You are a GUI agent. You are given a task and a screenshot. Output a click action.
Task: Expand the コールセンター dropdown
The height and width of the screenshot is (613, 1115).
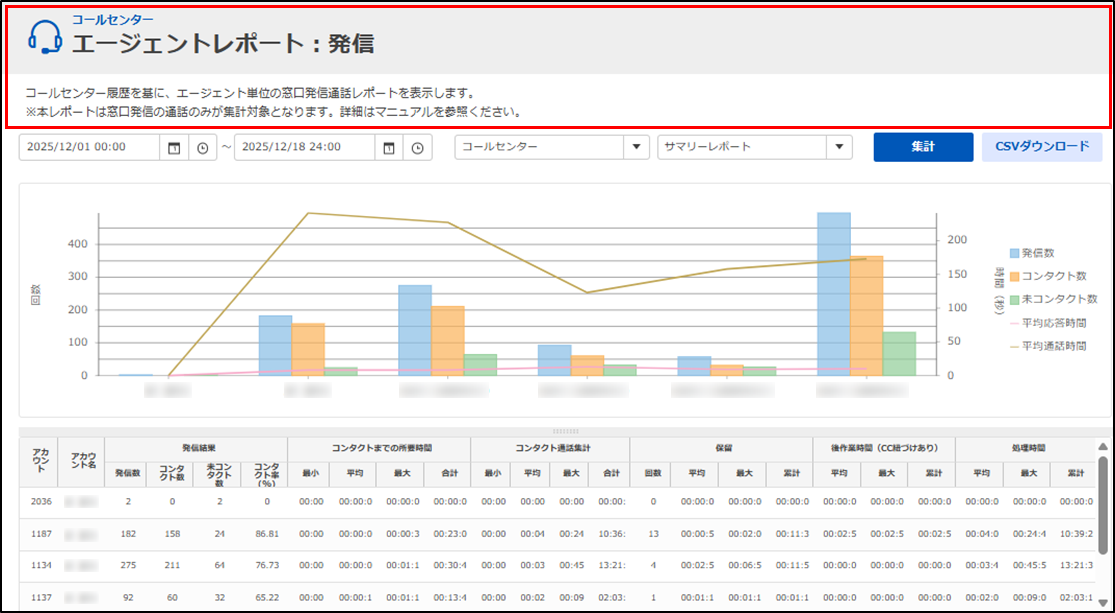(636, 148)
